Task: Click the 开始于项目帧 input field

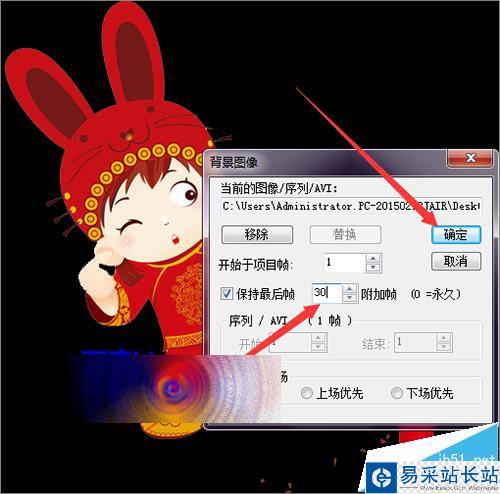Action: tap(345, 263)
